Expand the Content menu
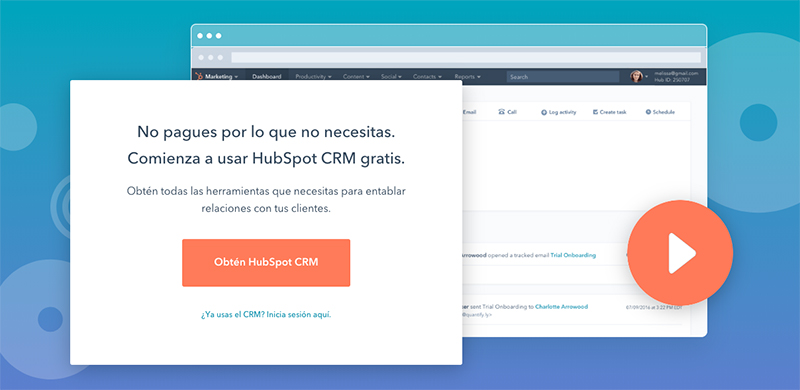The image size is (800, 390). pos(356,77)
